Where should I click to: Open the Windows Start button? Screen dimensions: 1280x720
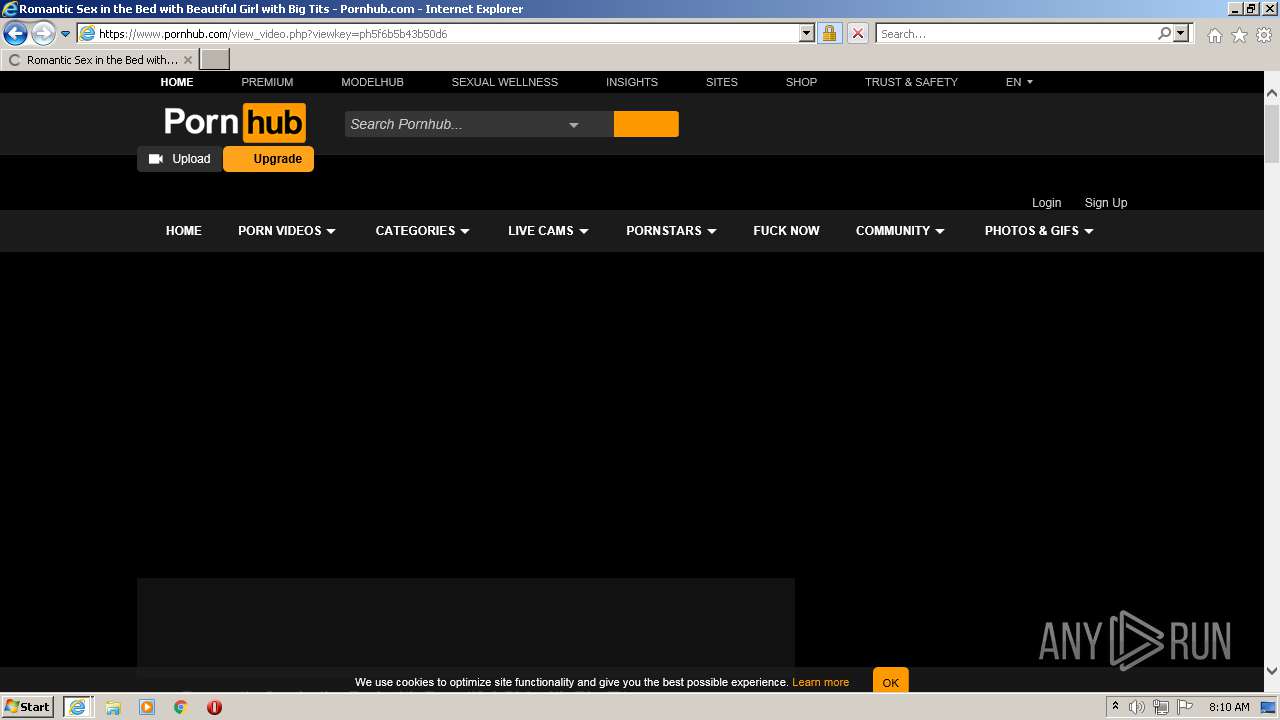[x=28, y=707]
